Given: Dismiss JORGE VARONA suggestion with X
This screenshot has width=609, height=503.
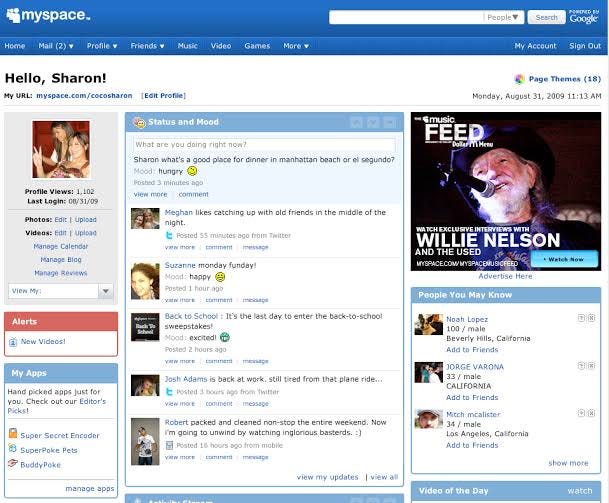Looking at the screenshot, I should pyautogui.click(x=592, y=366).
